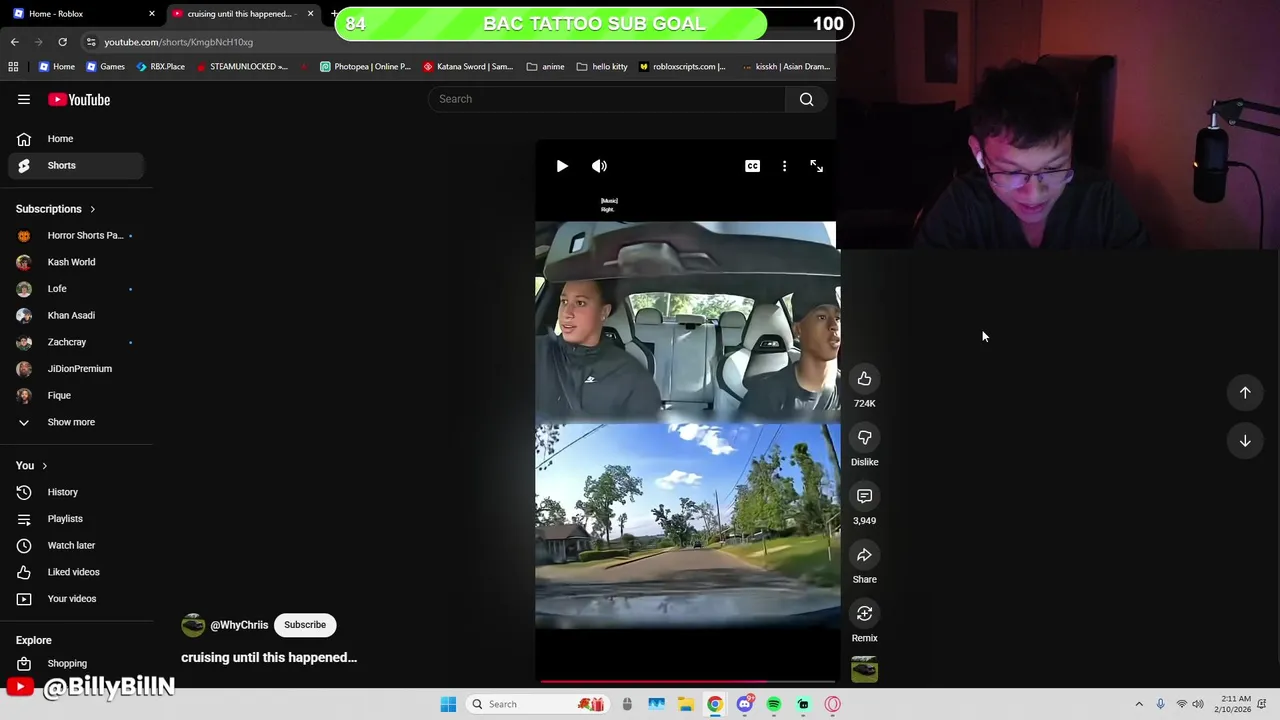1280x720 pixels.
Task: Open the JiDionPremium subscription
Action: click(76, 369)
